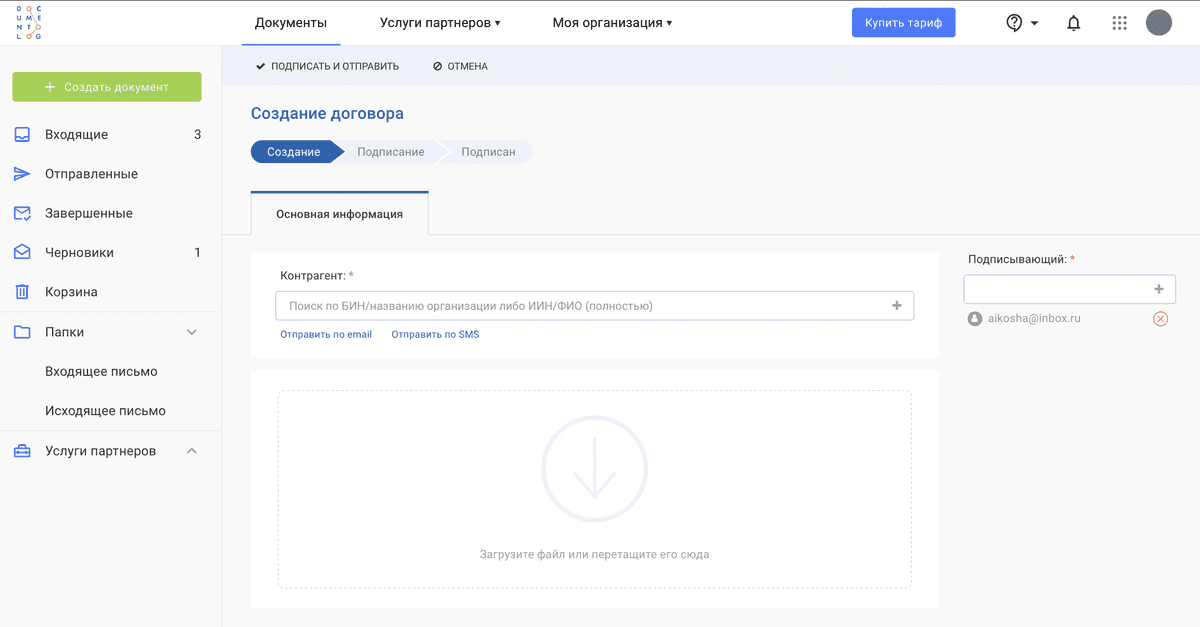Viewport: 1200px width, 627px height.
Task: Click the file upload drop zone
Action: tap(594, 489)
